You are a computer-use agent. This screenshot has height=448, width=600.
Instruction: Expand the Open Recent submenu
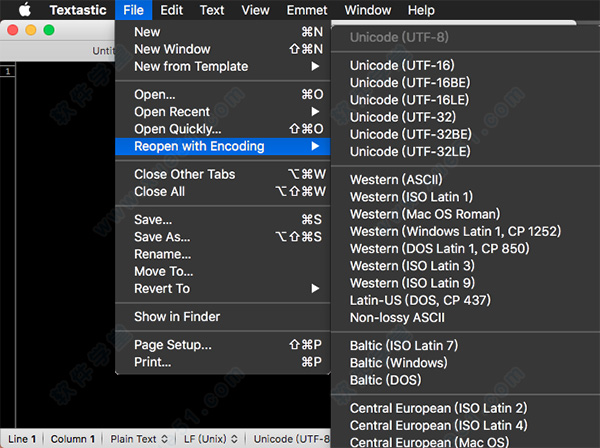tap(172, 112)
